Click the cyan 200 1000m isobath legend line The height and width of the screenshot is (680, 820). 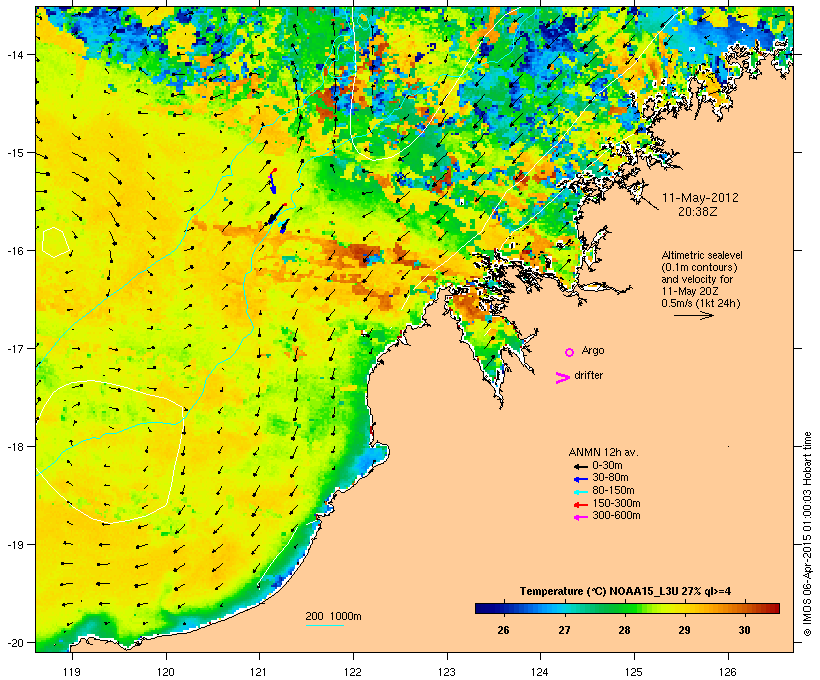(325, 626)
